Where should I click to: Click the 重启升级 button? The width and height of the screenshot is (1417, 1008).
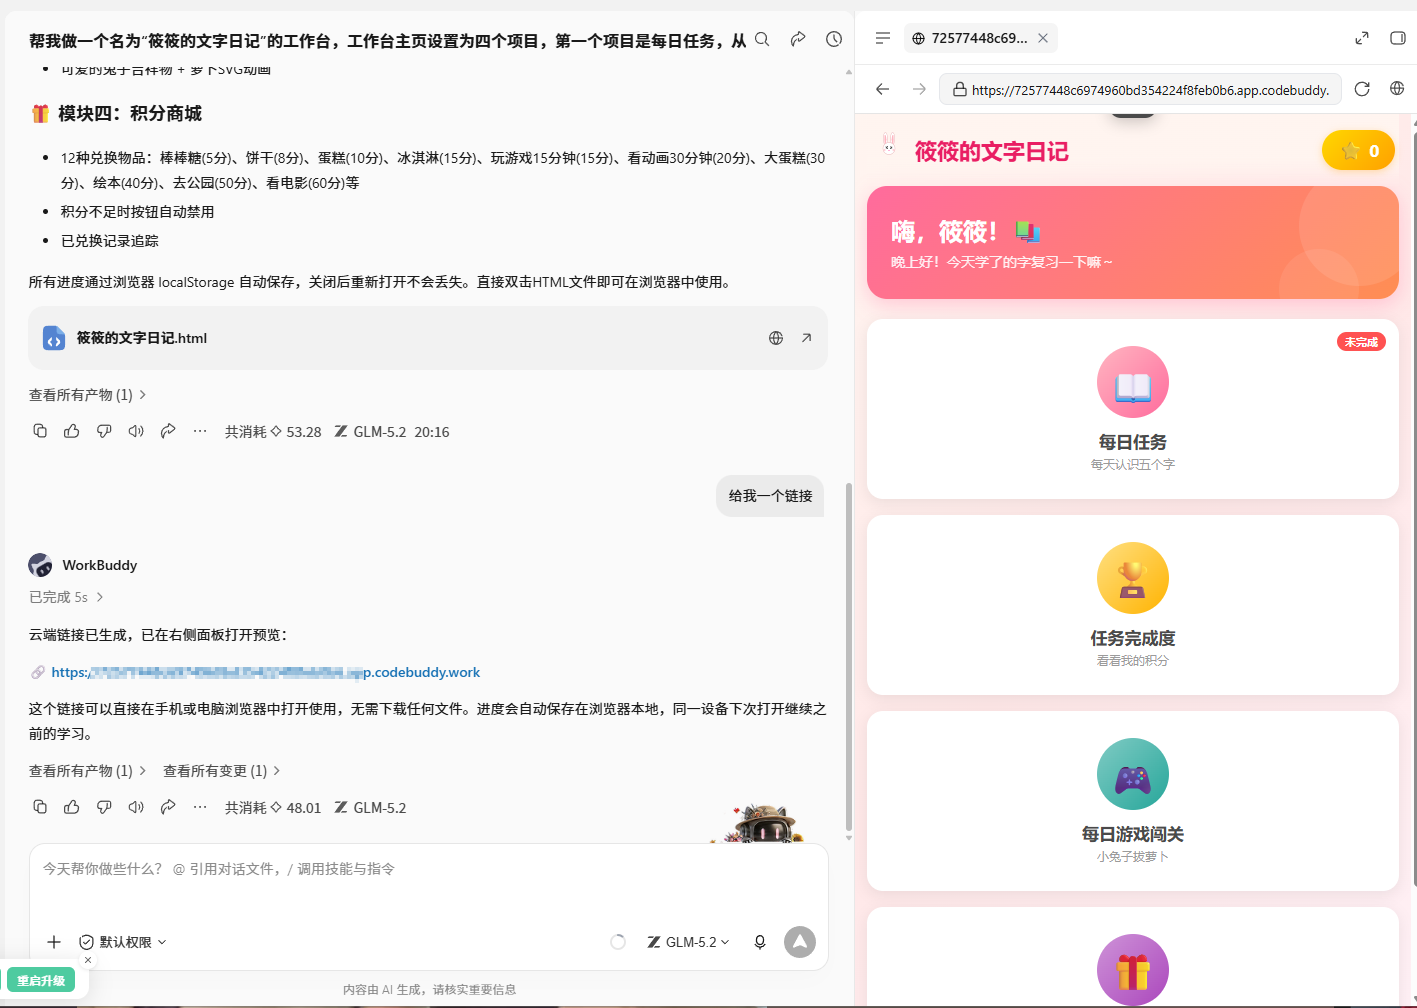(x=41, y=981)
